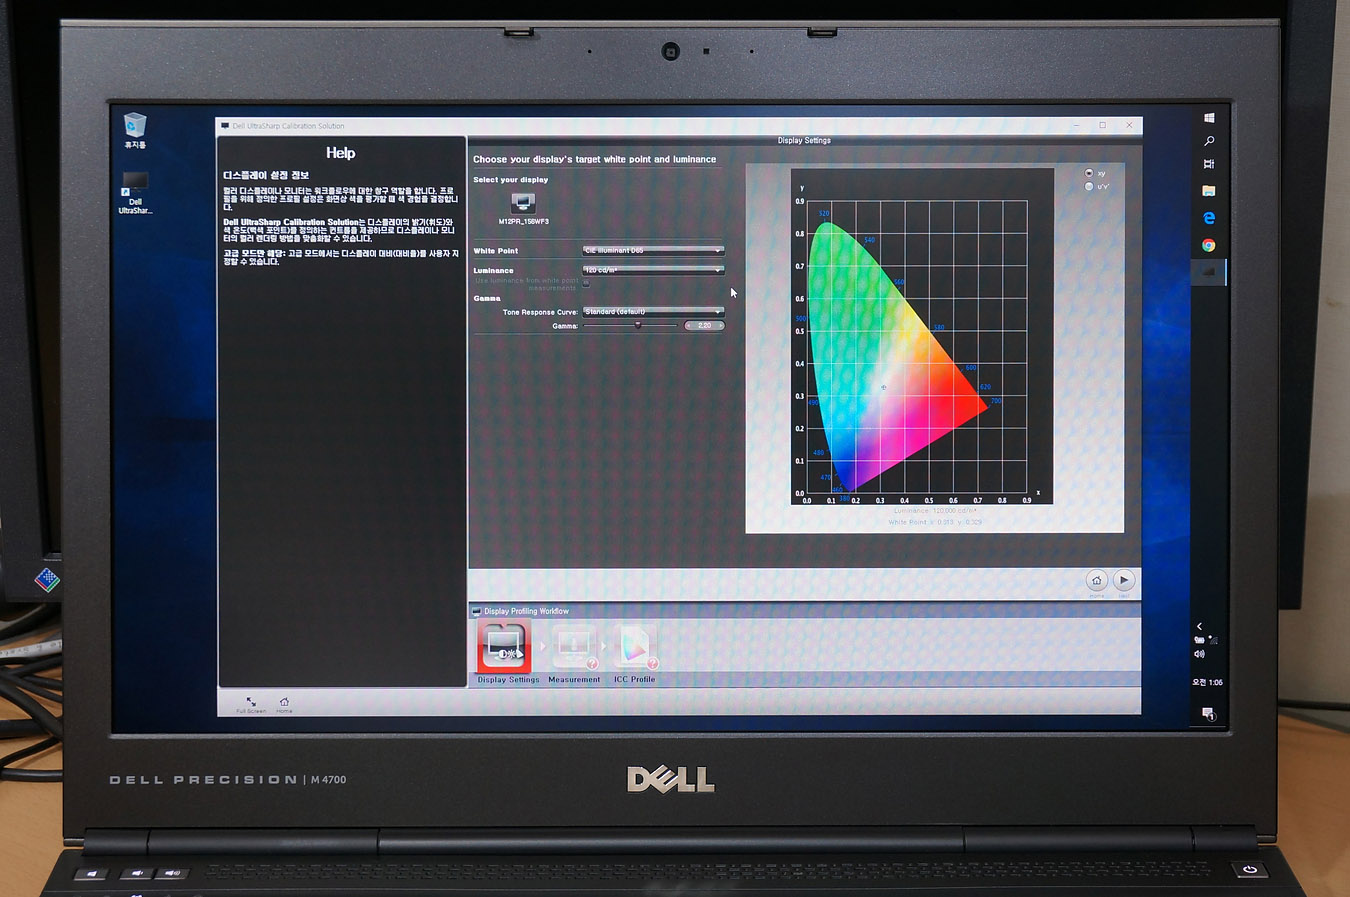The width and height of the screenshot is (1350, 897).
Task: Click the Help panel heading
Action: point(340,153)
